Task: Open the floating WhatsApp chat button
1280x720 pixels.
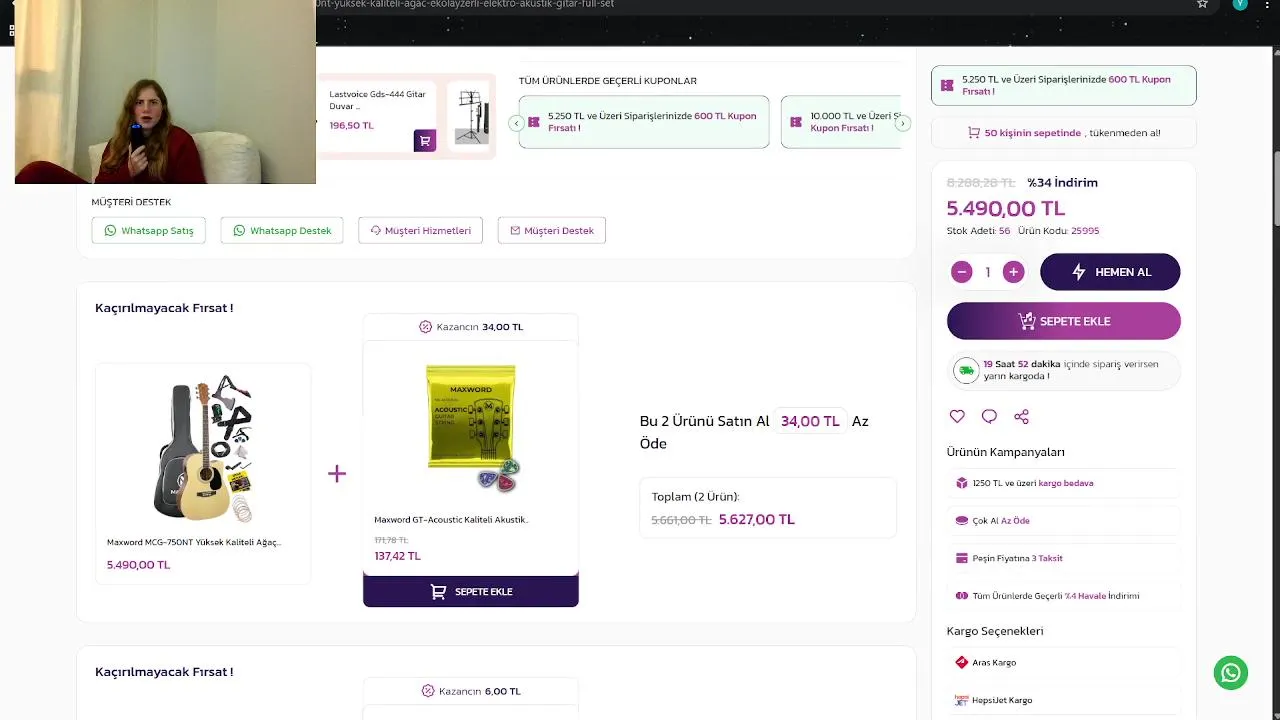Action: (1231, 672)
